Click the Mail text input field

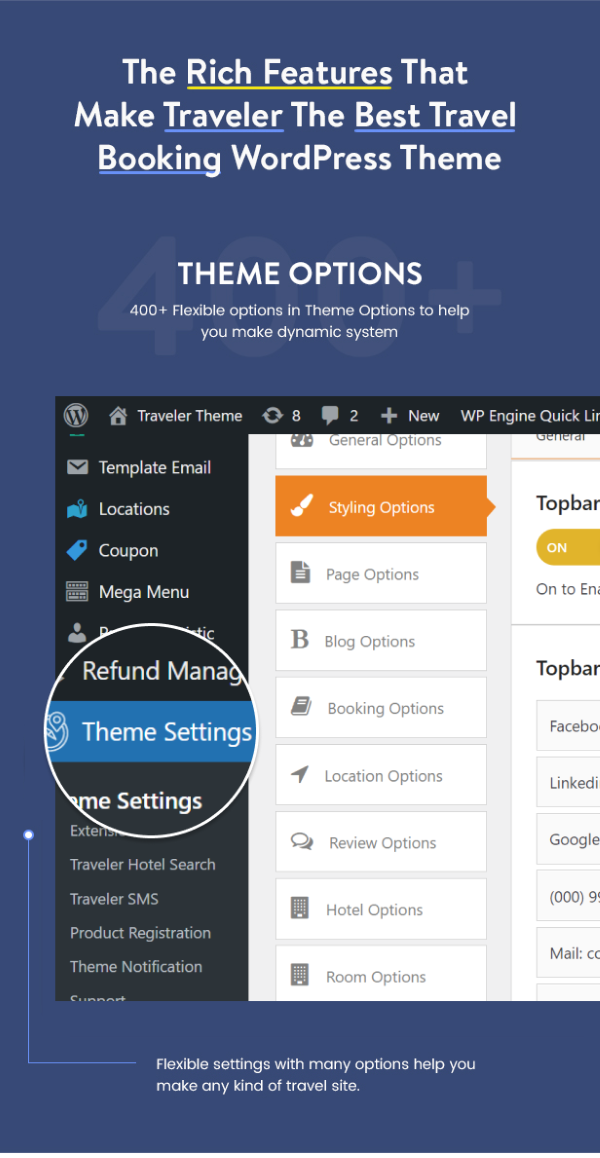click(x=570, y=954)
